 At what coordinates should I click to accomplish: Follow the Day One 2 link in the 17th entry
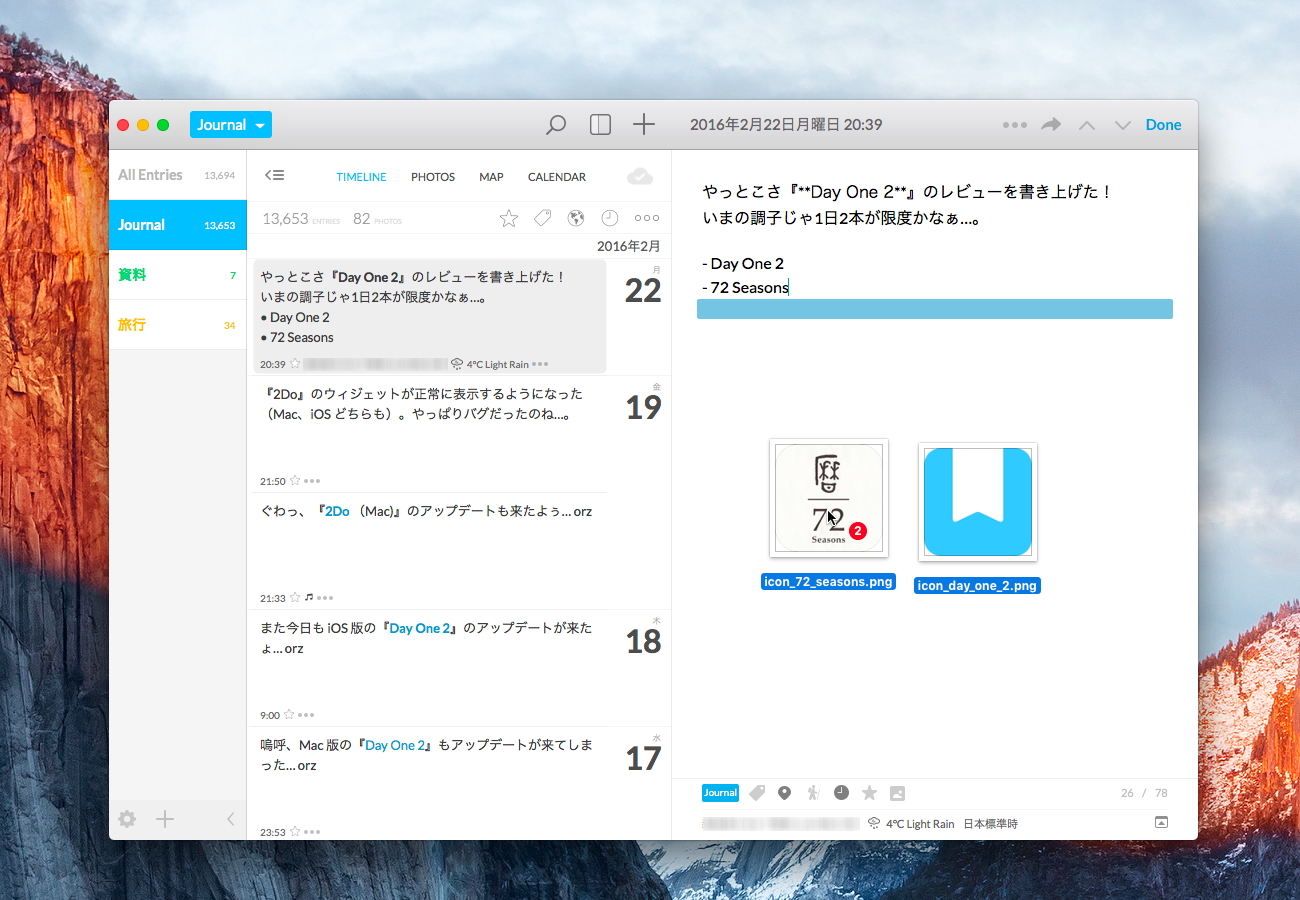(x=396, y=745)
